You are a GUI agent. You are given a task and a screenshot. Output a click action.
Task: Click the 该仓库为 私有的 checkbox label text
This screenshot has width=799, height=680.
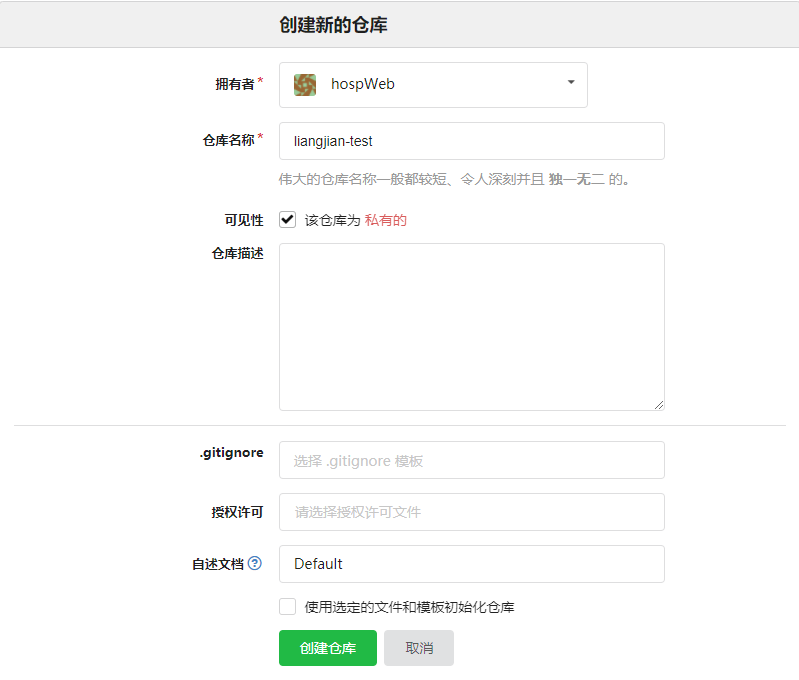tap(355, 220)
